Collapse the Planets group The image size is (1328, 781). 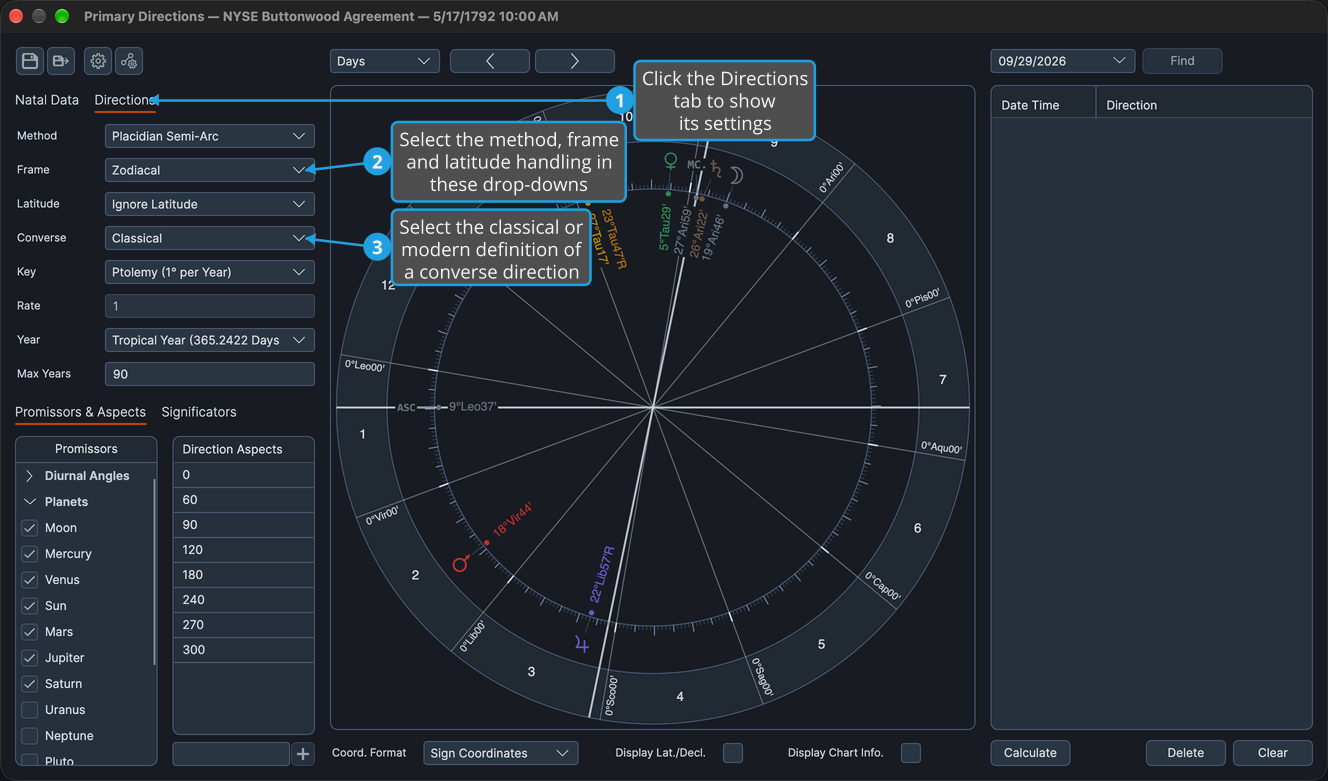pyautogui.click(x=30, y=502)
